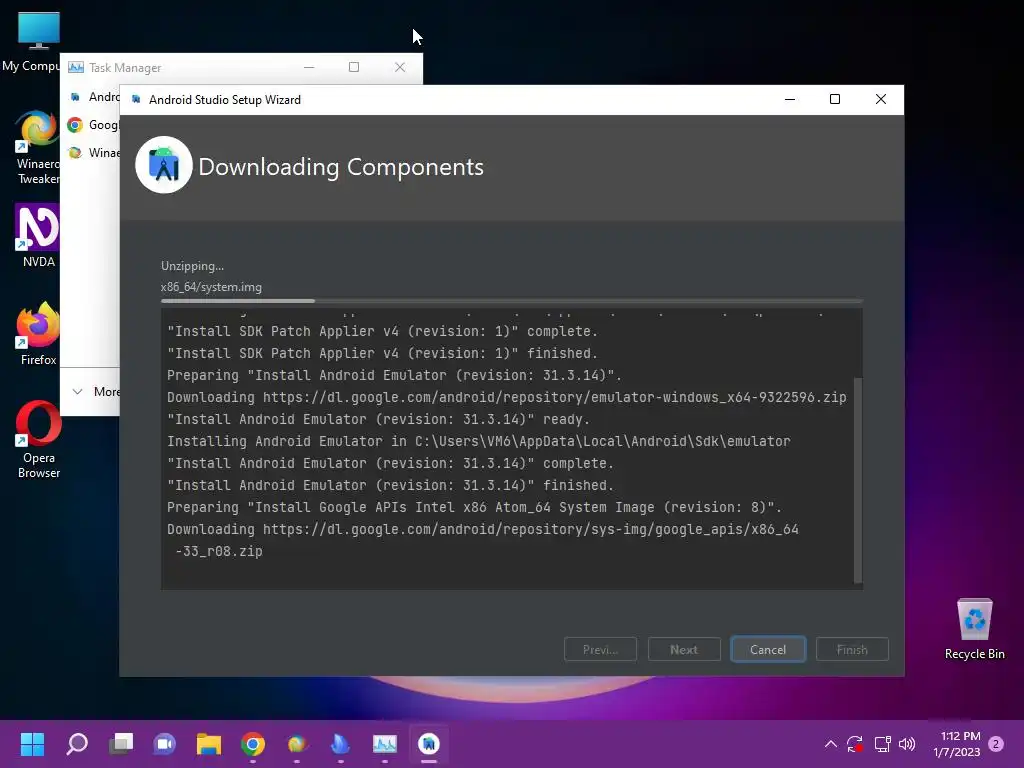Open Winaero Tweaker desktop shortcut
The height and width of the screenshot is (768, 1024).
(x=37, y=148)
